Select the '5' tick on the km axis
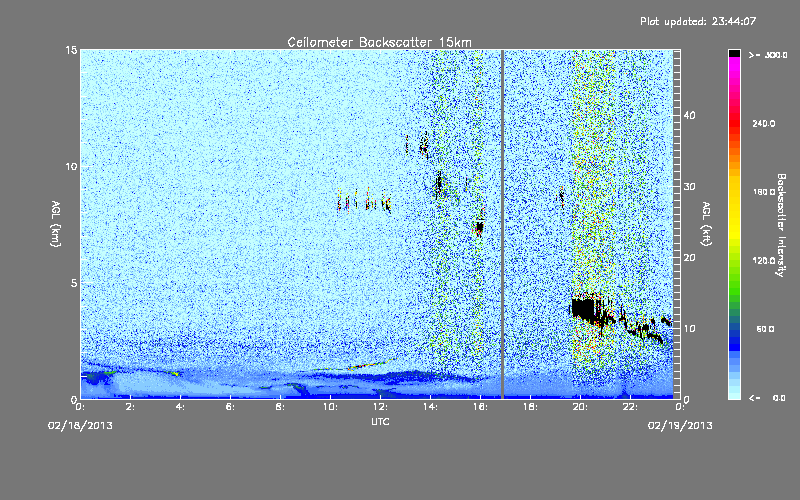This screenshot has width=800, height=500. 74,283
